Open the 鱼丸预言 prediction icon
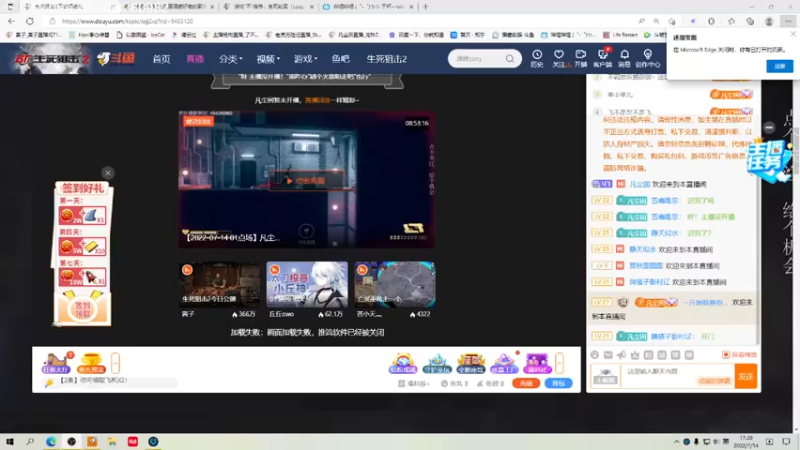This screenshot has width=800, height=450. pos(91,363)
